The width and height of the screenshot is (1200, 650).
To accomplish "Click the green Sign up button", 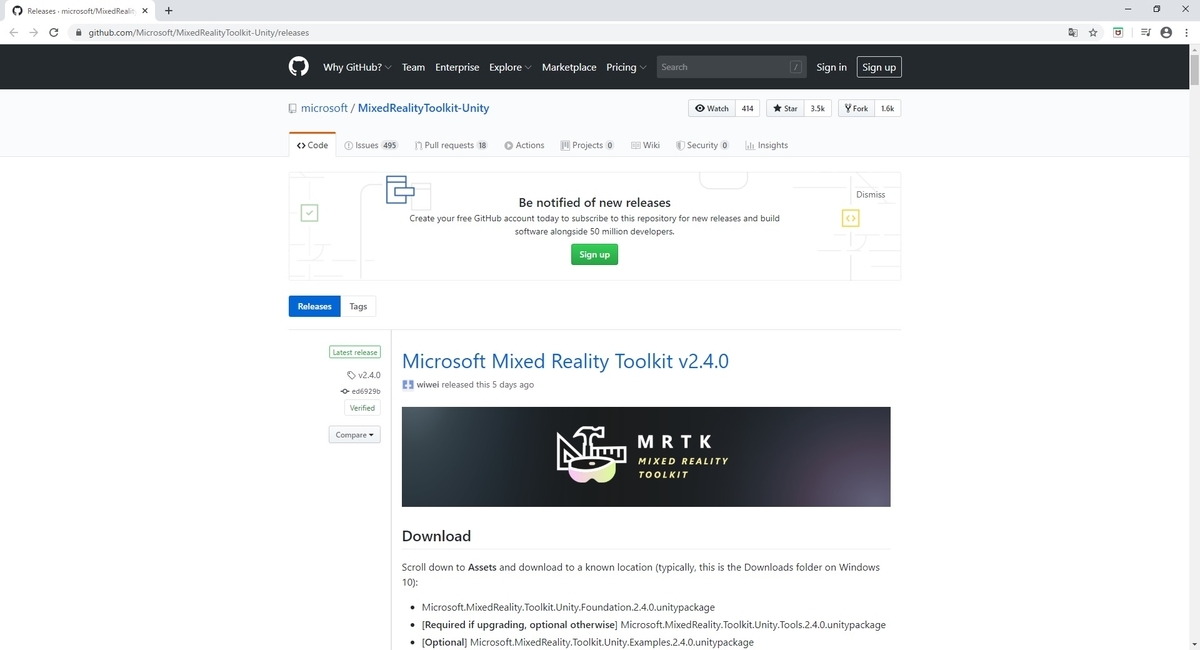I will coord(594,254).
